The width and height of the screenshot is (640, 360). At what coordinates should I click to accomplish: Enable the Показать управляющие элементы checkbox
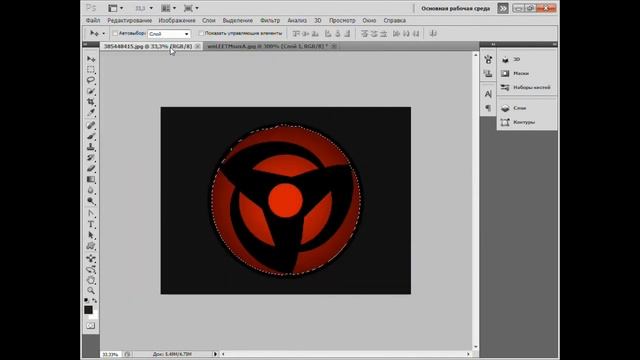tap(201, 33)
